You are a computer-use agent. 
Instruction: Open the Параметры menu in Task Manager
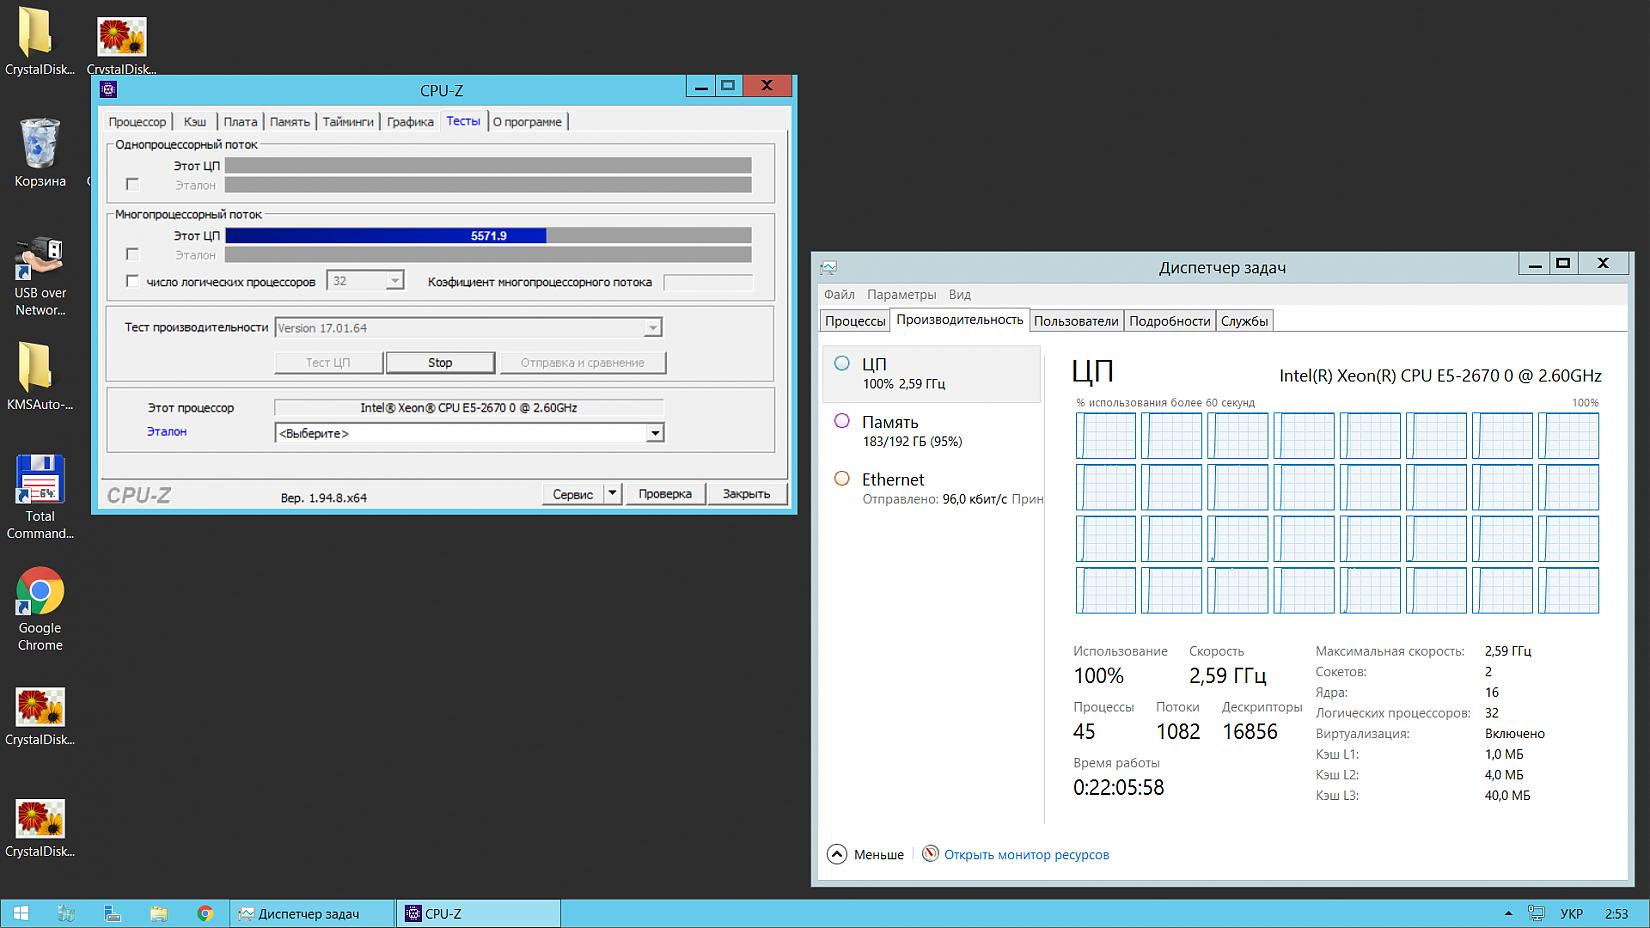(902, 295)
